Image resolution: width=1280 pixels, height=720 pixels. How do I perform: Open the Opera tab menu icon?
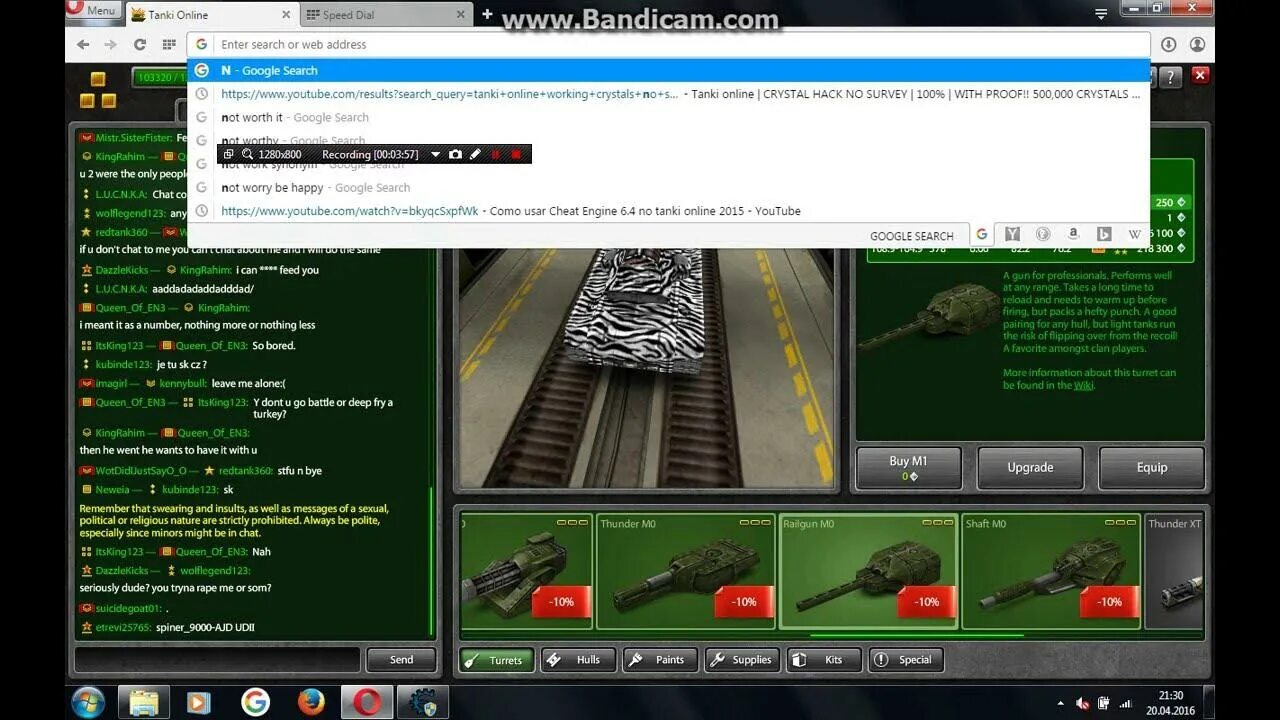tap(1101, 14)
